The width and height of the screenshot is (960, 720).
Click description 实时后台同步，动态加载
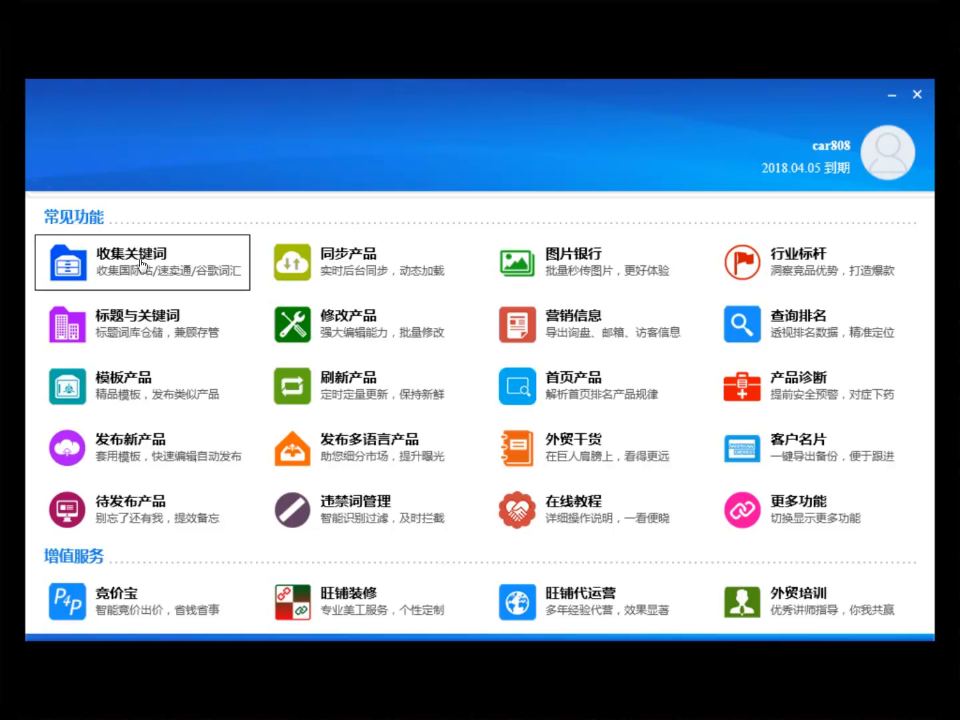pos(382,271)
